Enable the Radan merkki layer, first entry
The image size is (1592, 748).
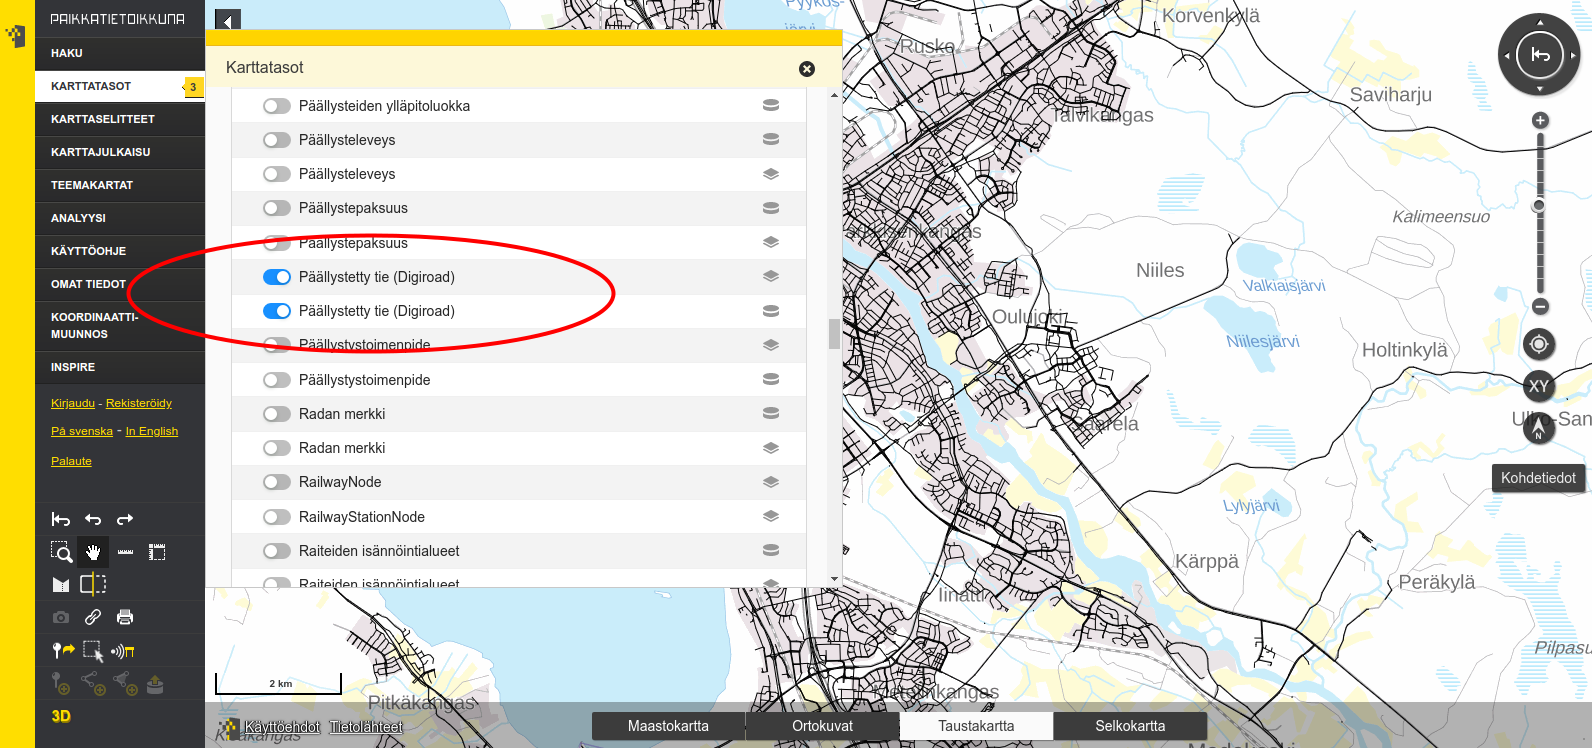277,414
